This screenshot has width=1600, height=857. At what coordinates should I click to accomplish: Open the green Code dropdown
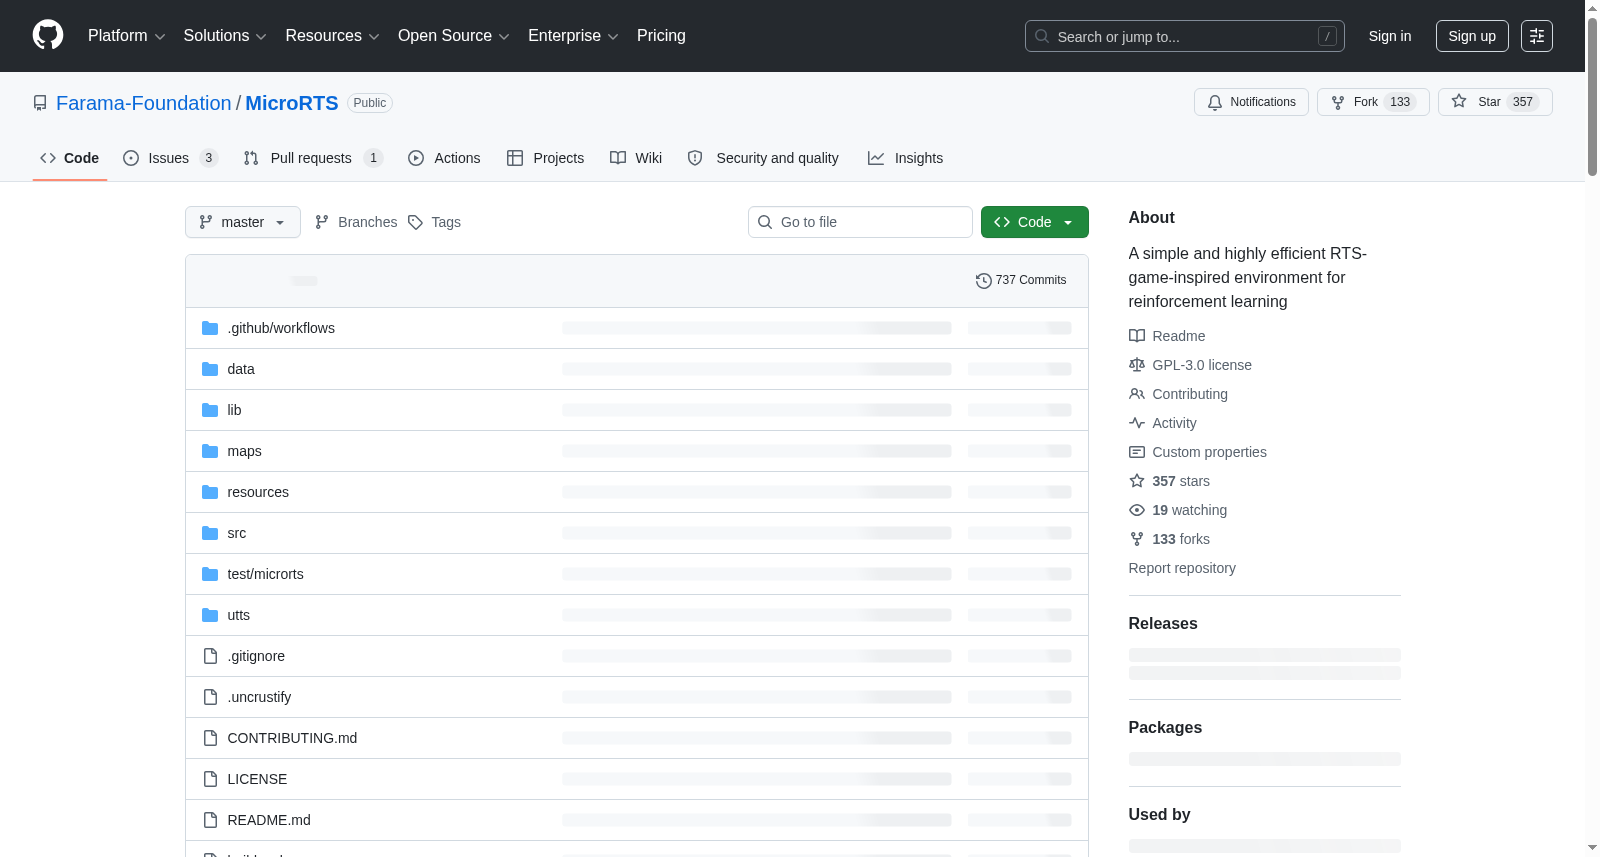pos(1035,222)
